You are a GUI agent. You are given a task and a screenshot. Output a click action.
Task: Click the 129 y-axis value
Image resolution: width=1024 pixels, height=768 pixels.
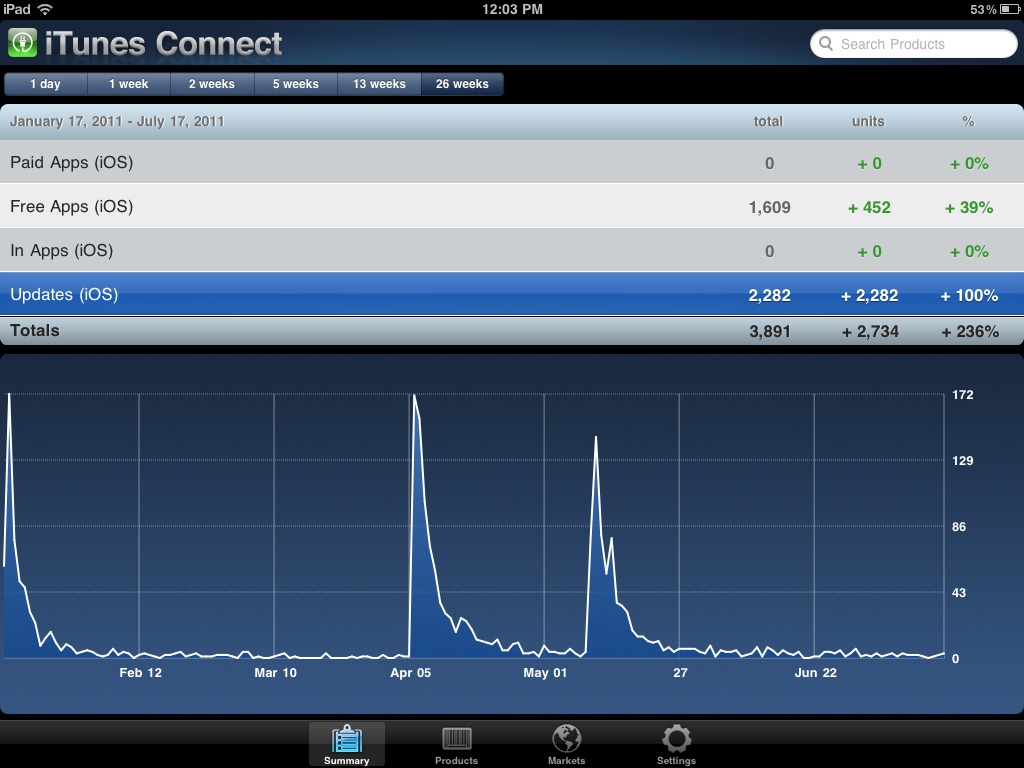963,460
